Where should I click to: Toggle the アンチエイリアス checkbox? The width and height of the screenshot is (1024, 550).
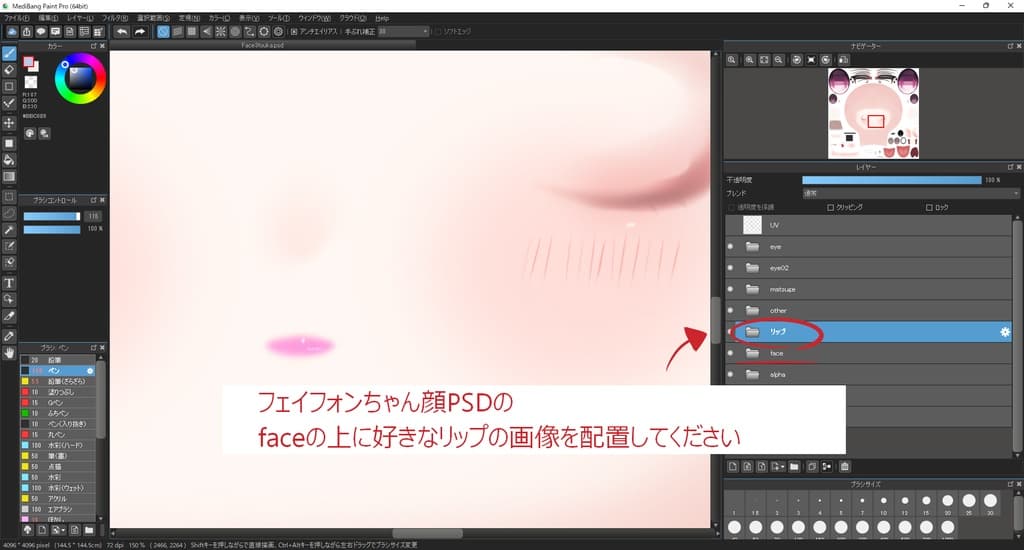(x=294, y=31)
